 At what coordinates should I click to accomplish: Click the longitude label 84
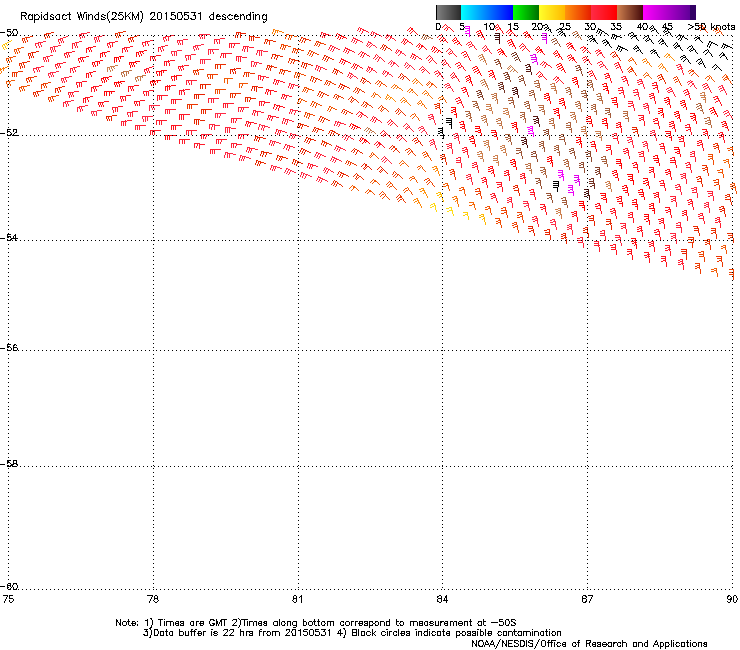point(442,599)
